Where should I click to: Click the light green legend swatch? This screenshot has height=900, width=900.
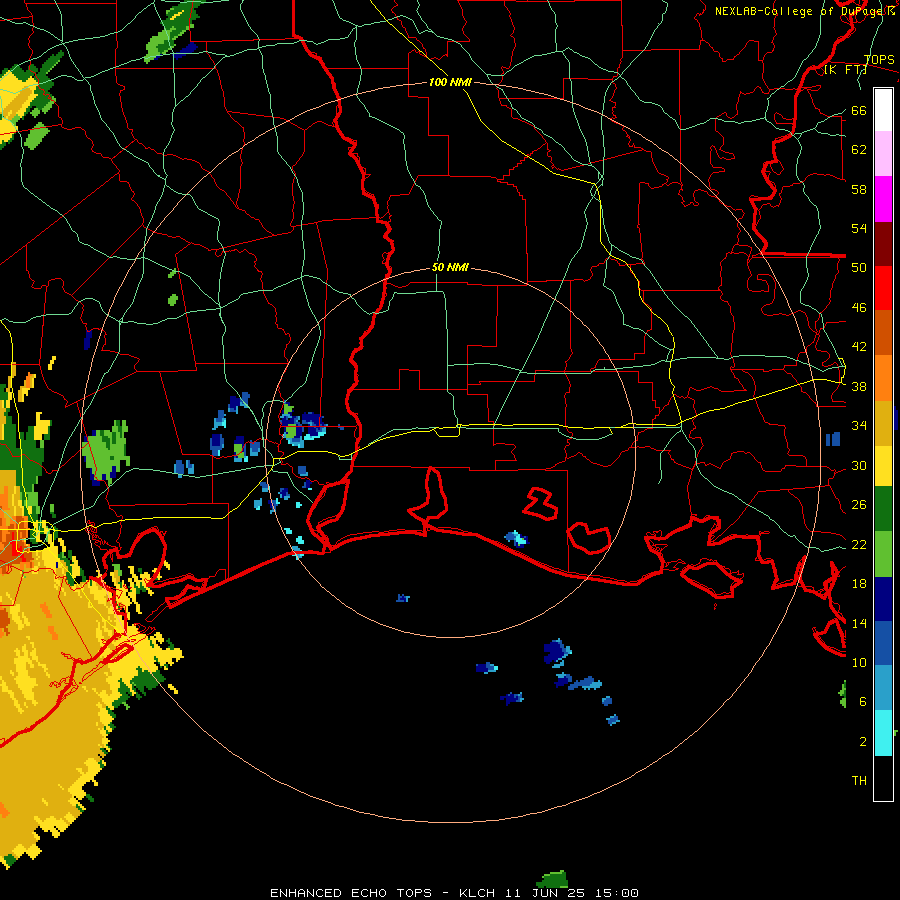point(883,554)
